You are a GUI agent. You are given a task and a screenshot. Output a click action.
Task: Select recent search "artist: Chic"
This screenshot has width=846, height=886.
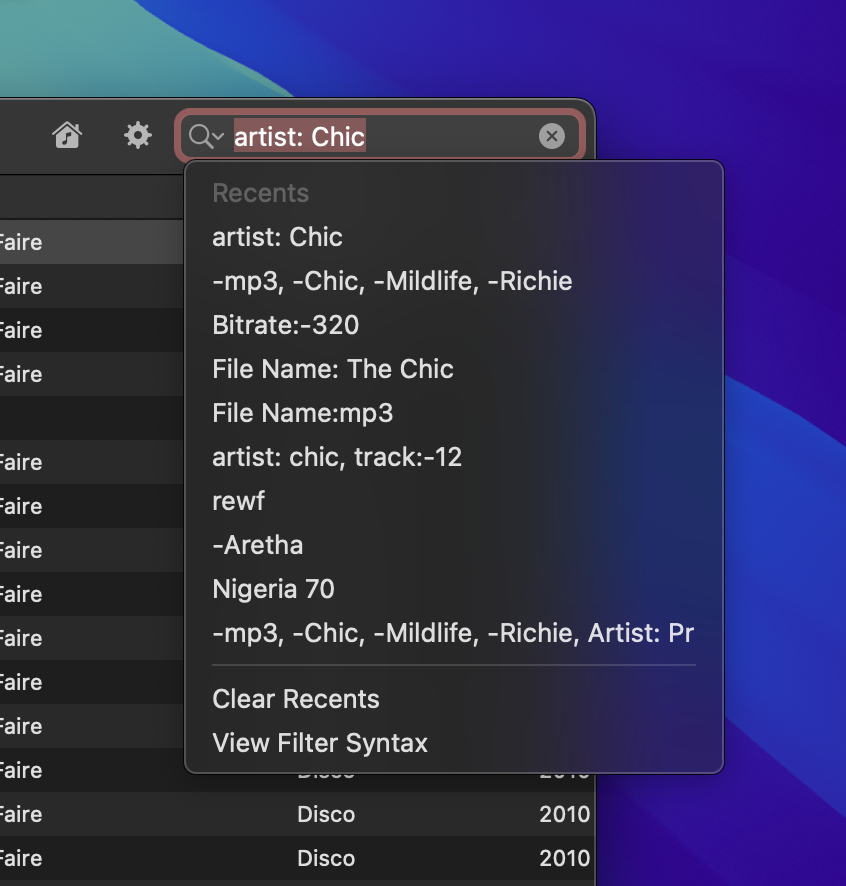pos(277,237)
